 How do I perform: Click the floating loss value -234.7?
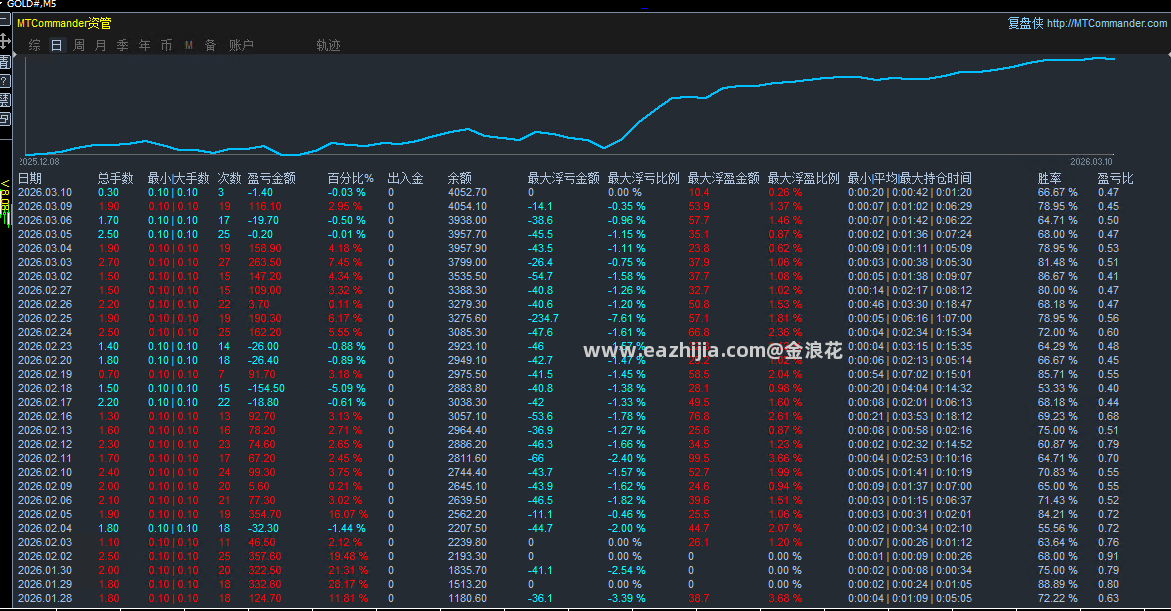coord(543,318)
